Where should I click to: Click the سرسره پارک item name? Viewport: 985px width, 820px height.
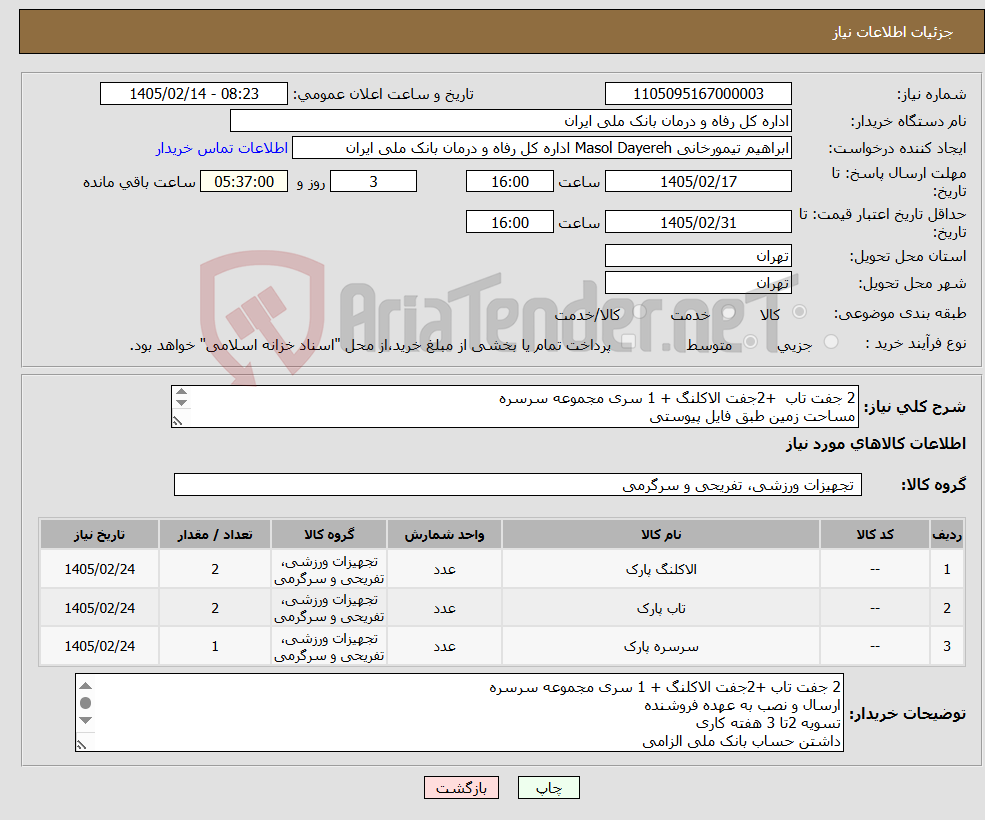(661, 646)
